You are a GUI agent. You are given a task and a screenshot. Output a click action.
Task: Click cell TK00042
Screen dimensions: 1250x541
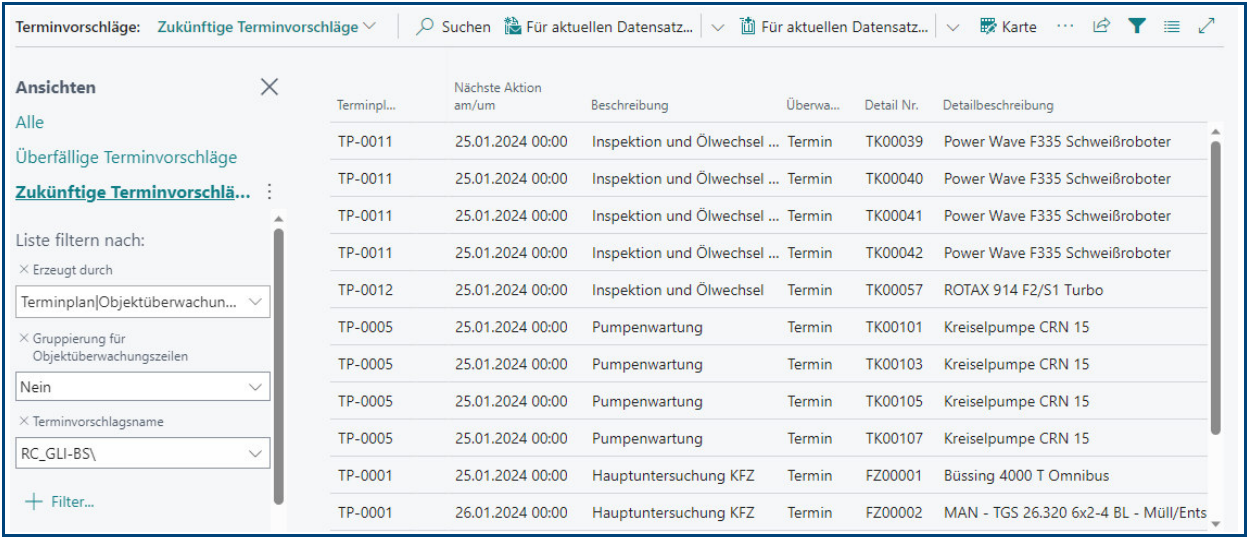tap(894, 253)
